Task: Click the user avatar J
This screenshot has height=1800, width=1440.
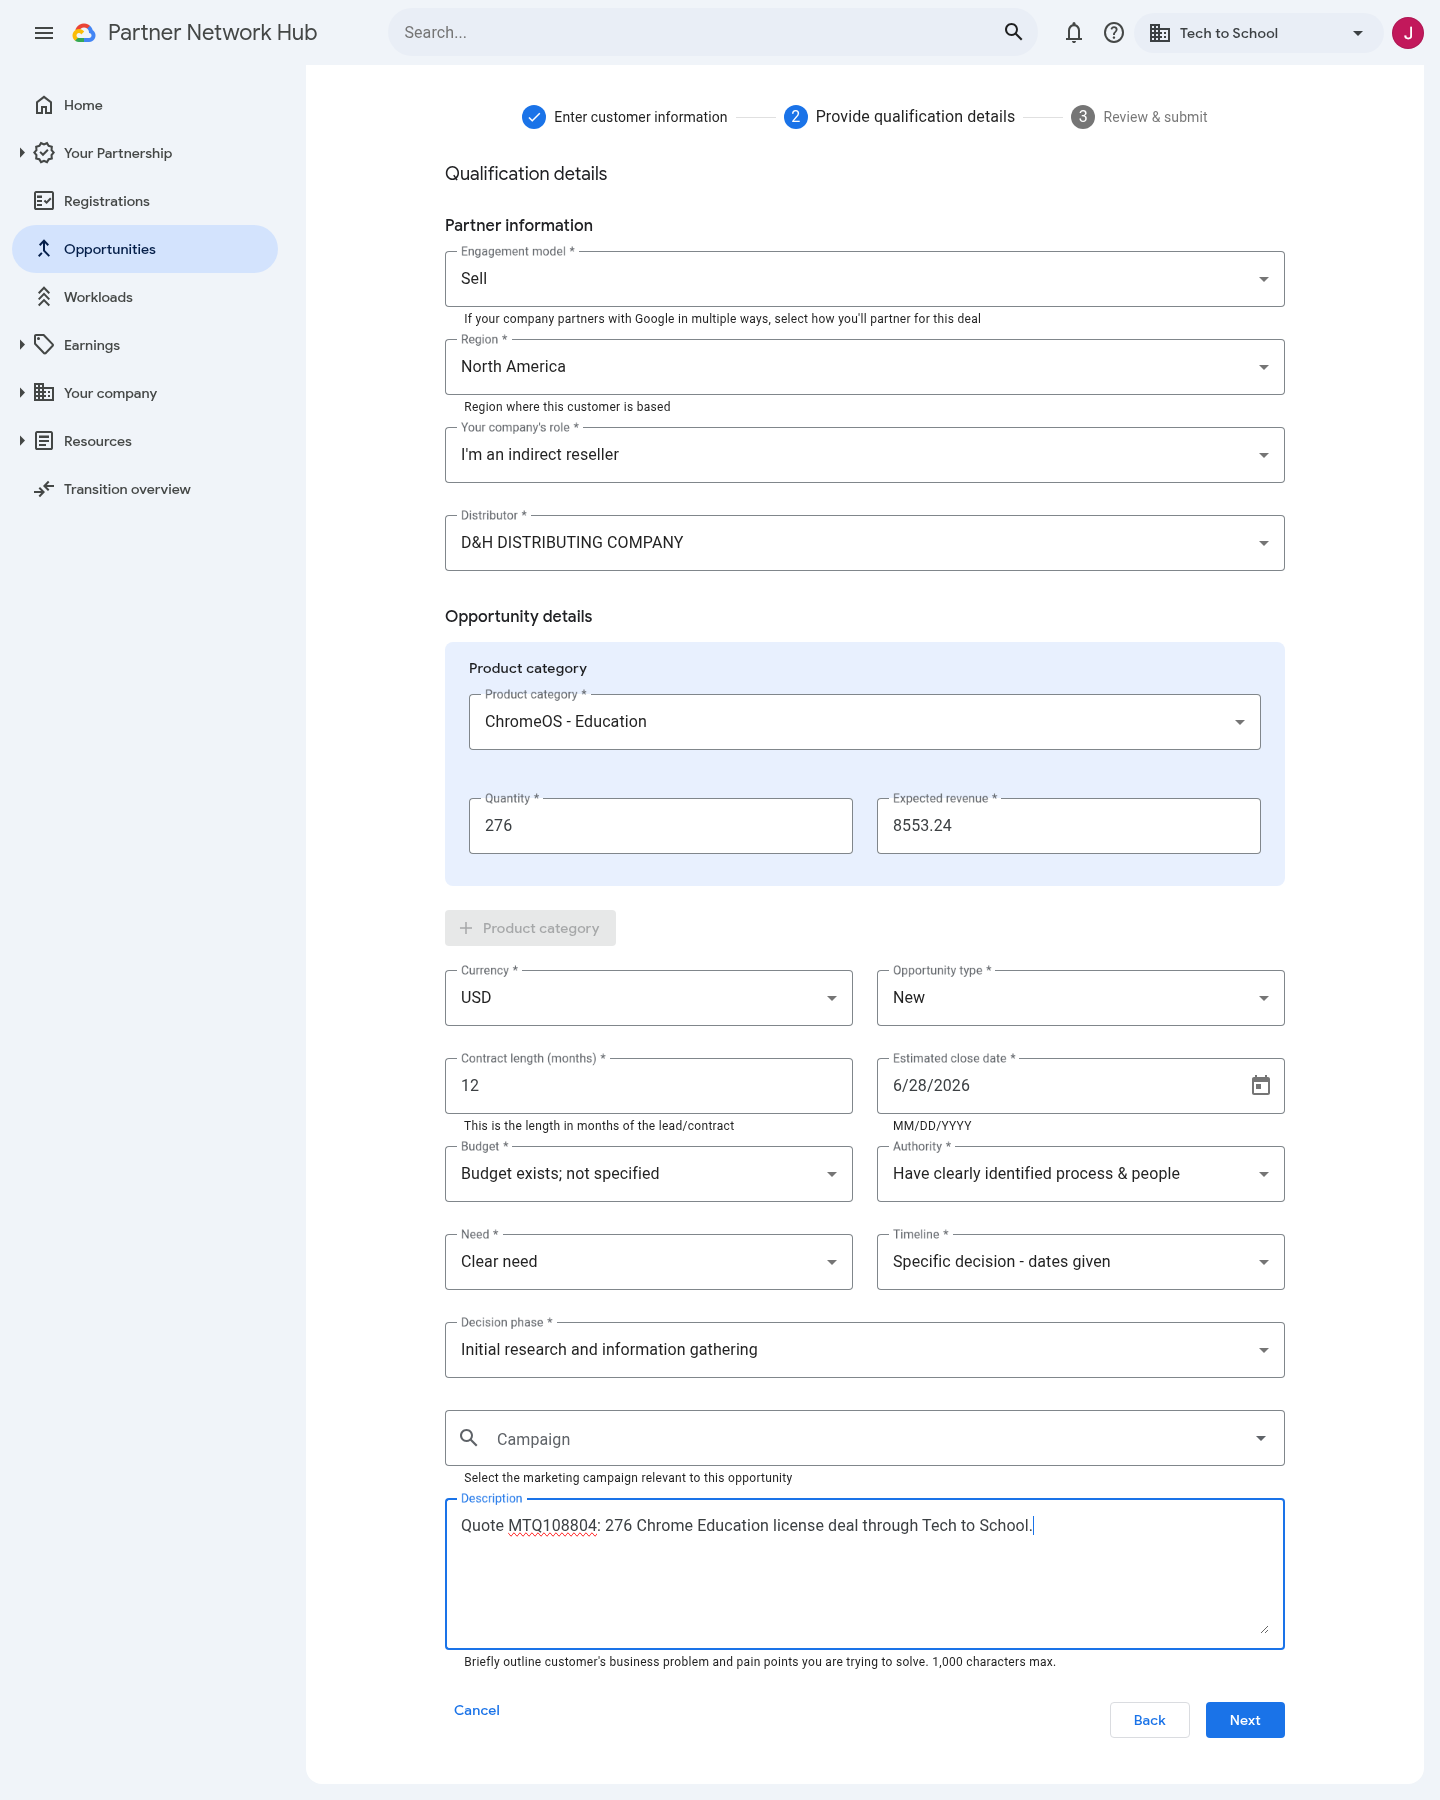Action: click(1408, 33)
